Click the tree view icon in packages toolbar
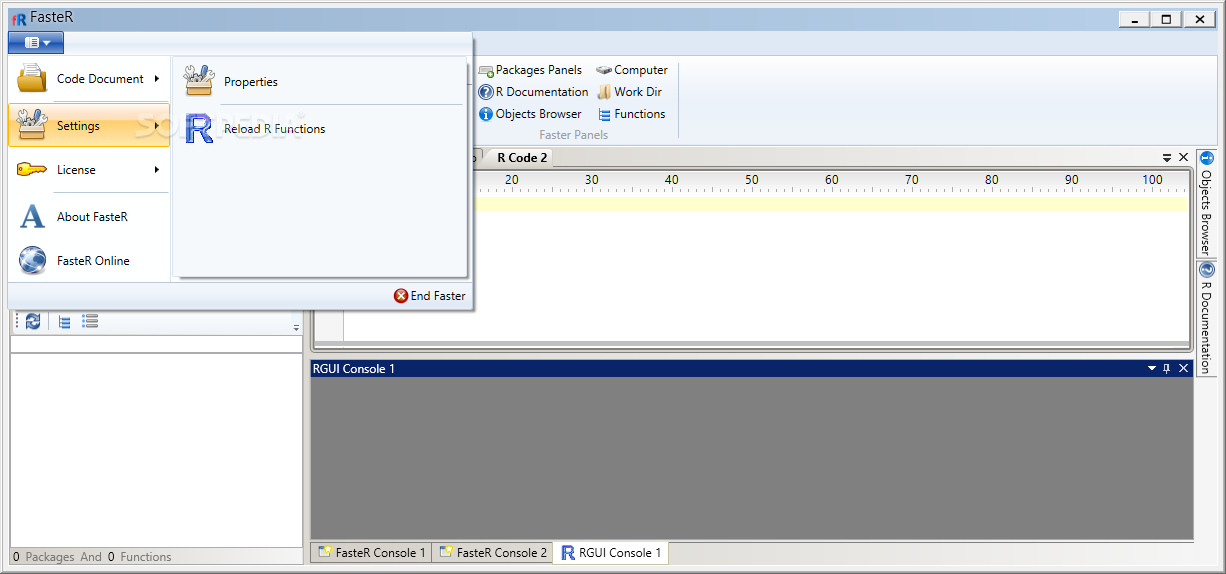 coord(64,321)
